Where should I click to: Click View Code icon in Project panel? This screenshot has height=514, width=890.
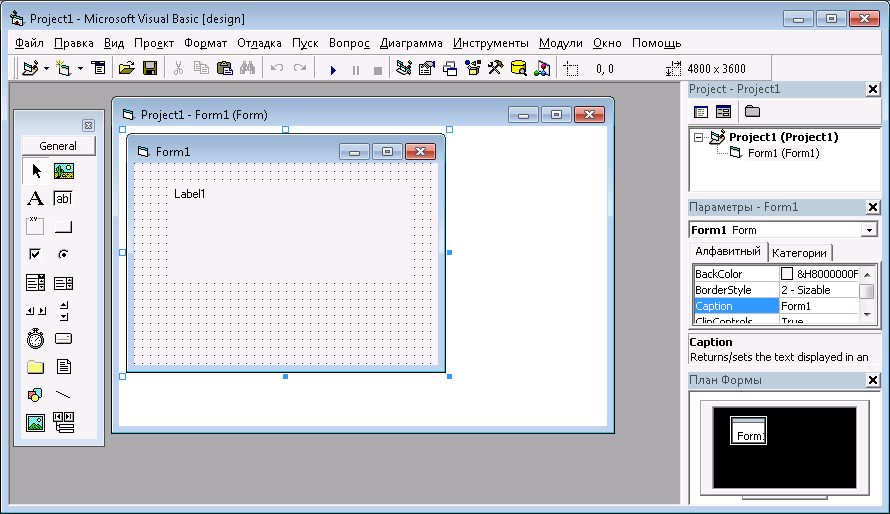(x=701, y=112)
